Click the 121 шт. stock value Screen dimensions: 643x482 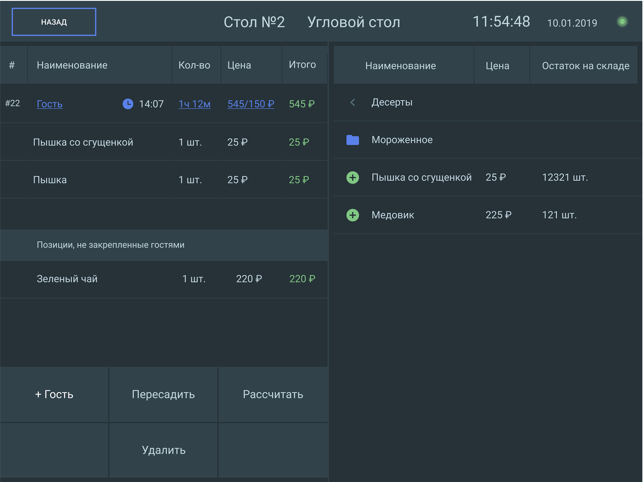point(559,215)
